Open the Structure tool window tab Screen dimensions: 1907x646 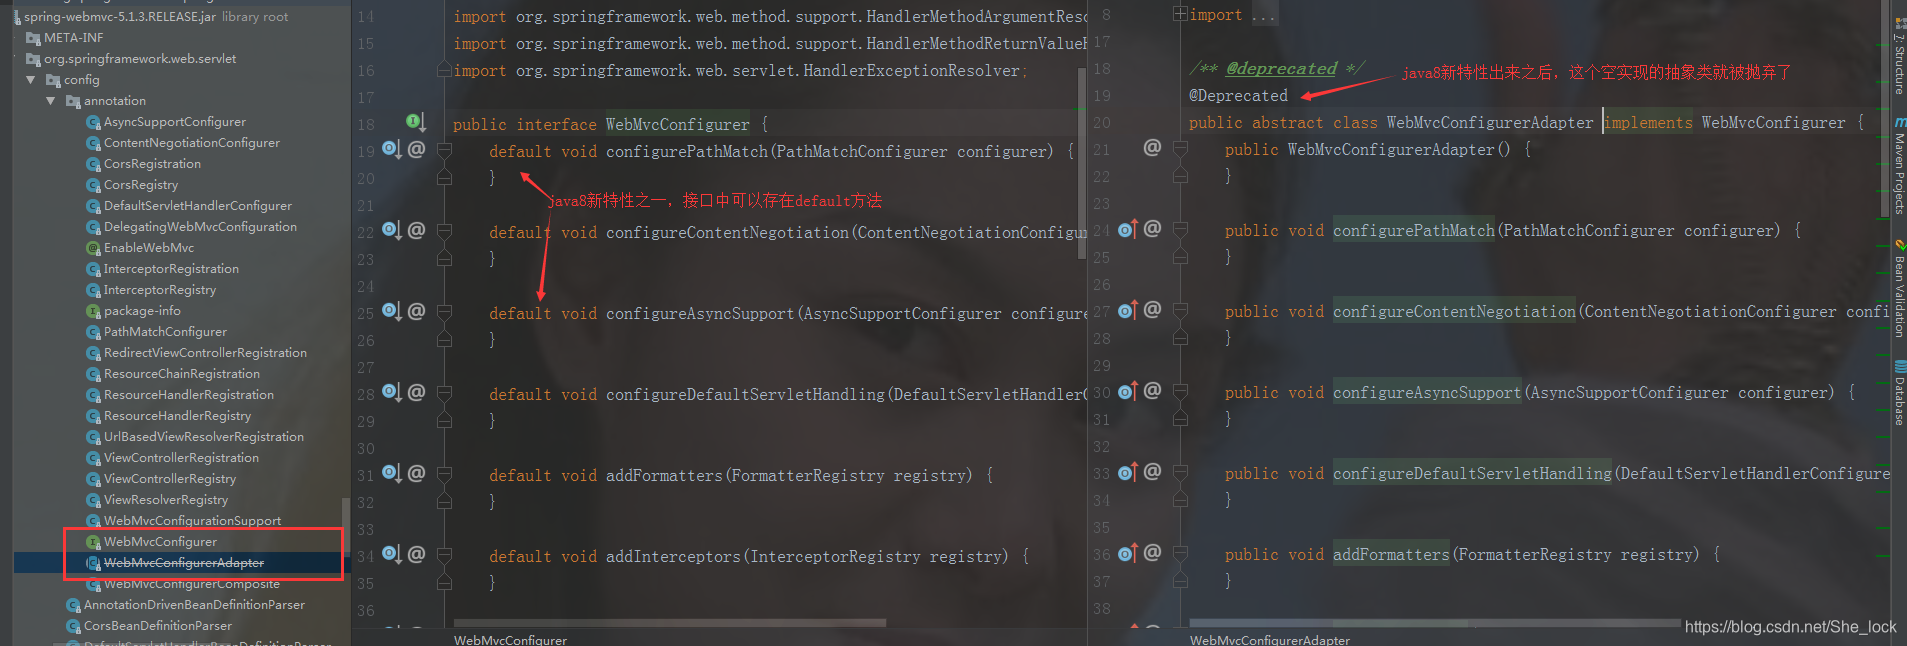pyautogui.click(x=1899, y=56)
